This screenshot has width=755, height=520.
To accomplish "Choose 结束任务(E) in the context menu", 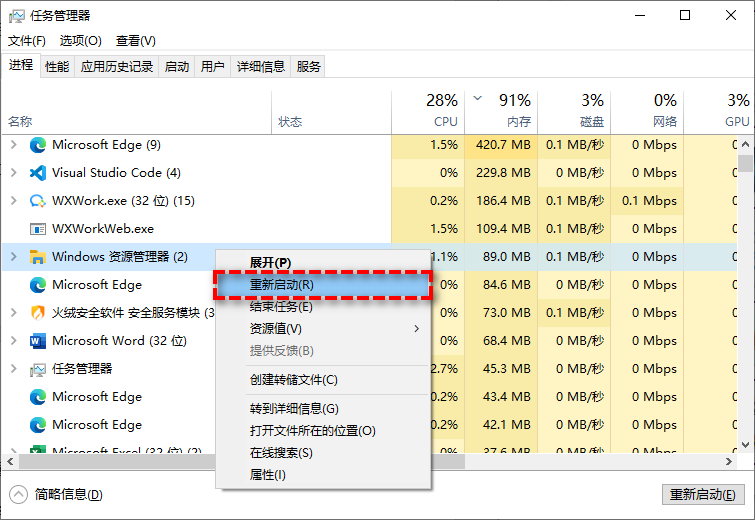I will coord(323,307).
